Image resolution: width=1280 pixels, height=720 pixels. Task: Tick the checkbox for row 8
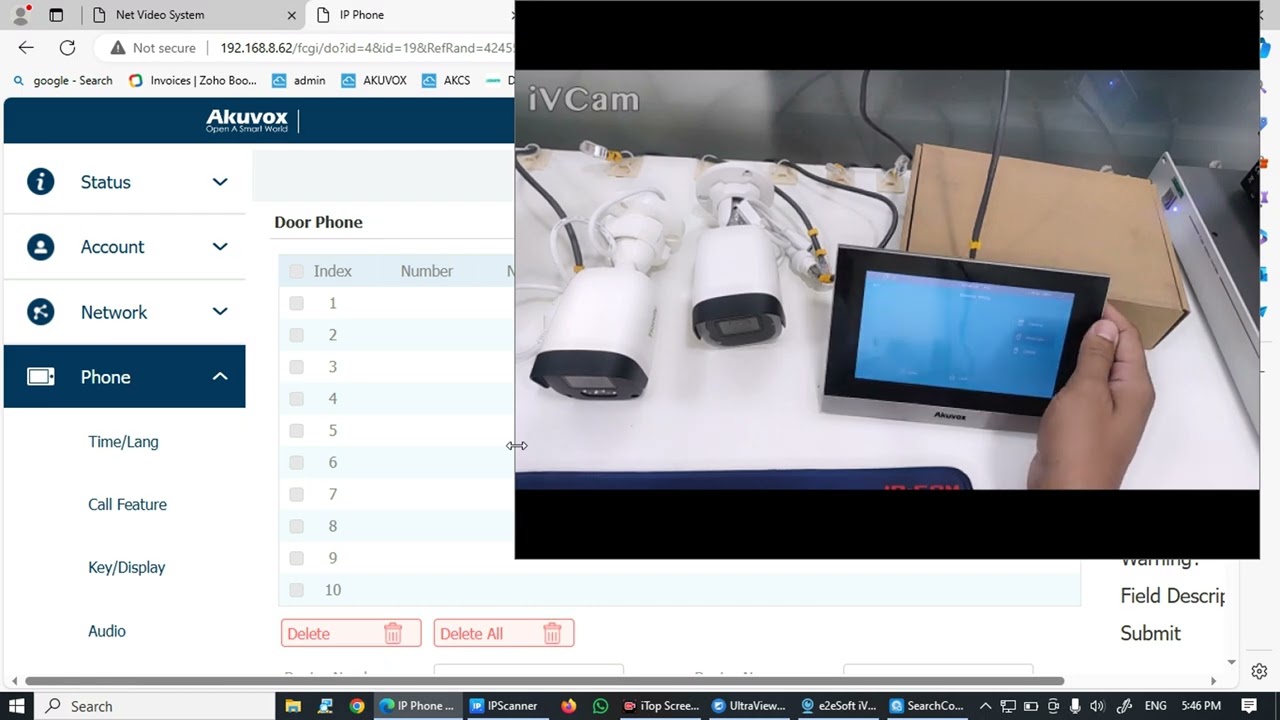(296, 526)
